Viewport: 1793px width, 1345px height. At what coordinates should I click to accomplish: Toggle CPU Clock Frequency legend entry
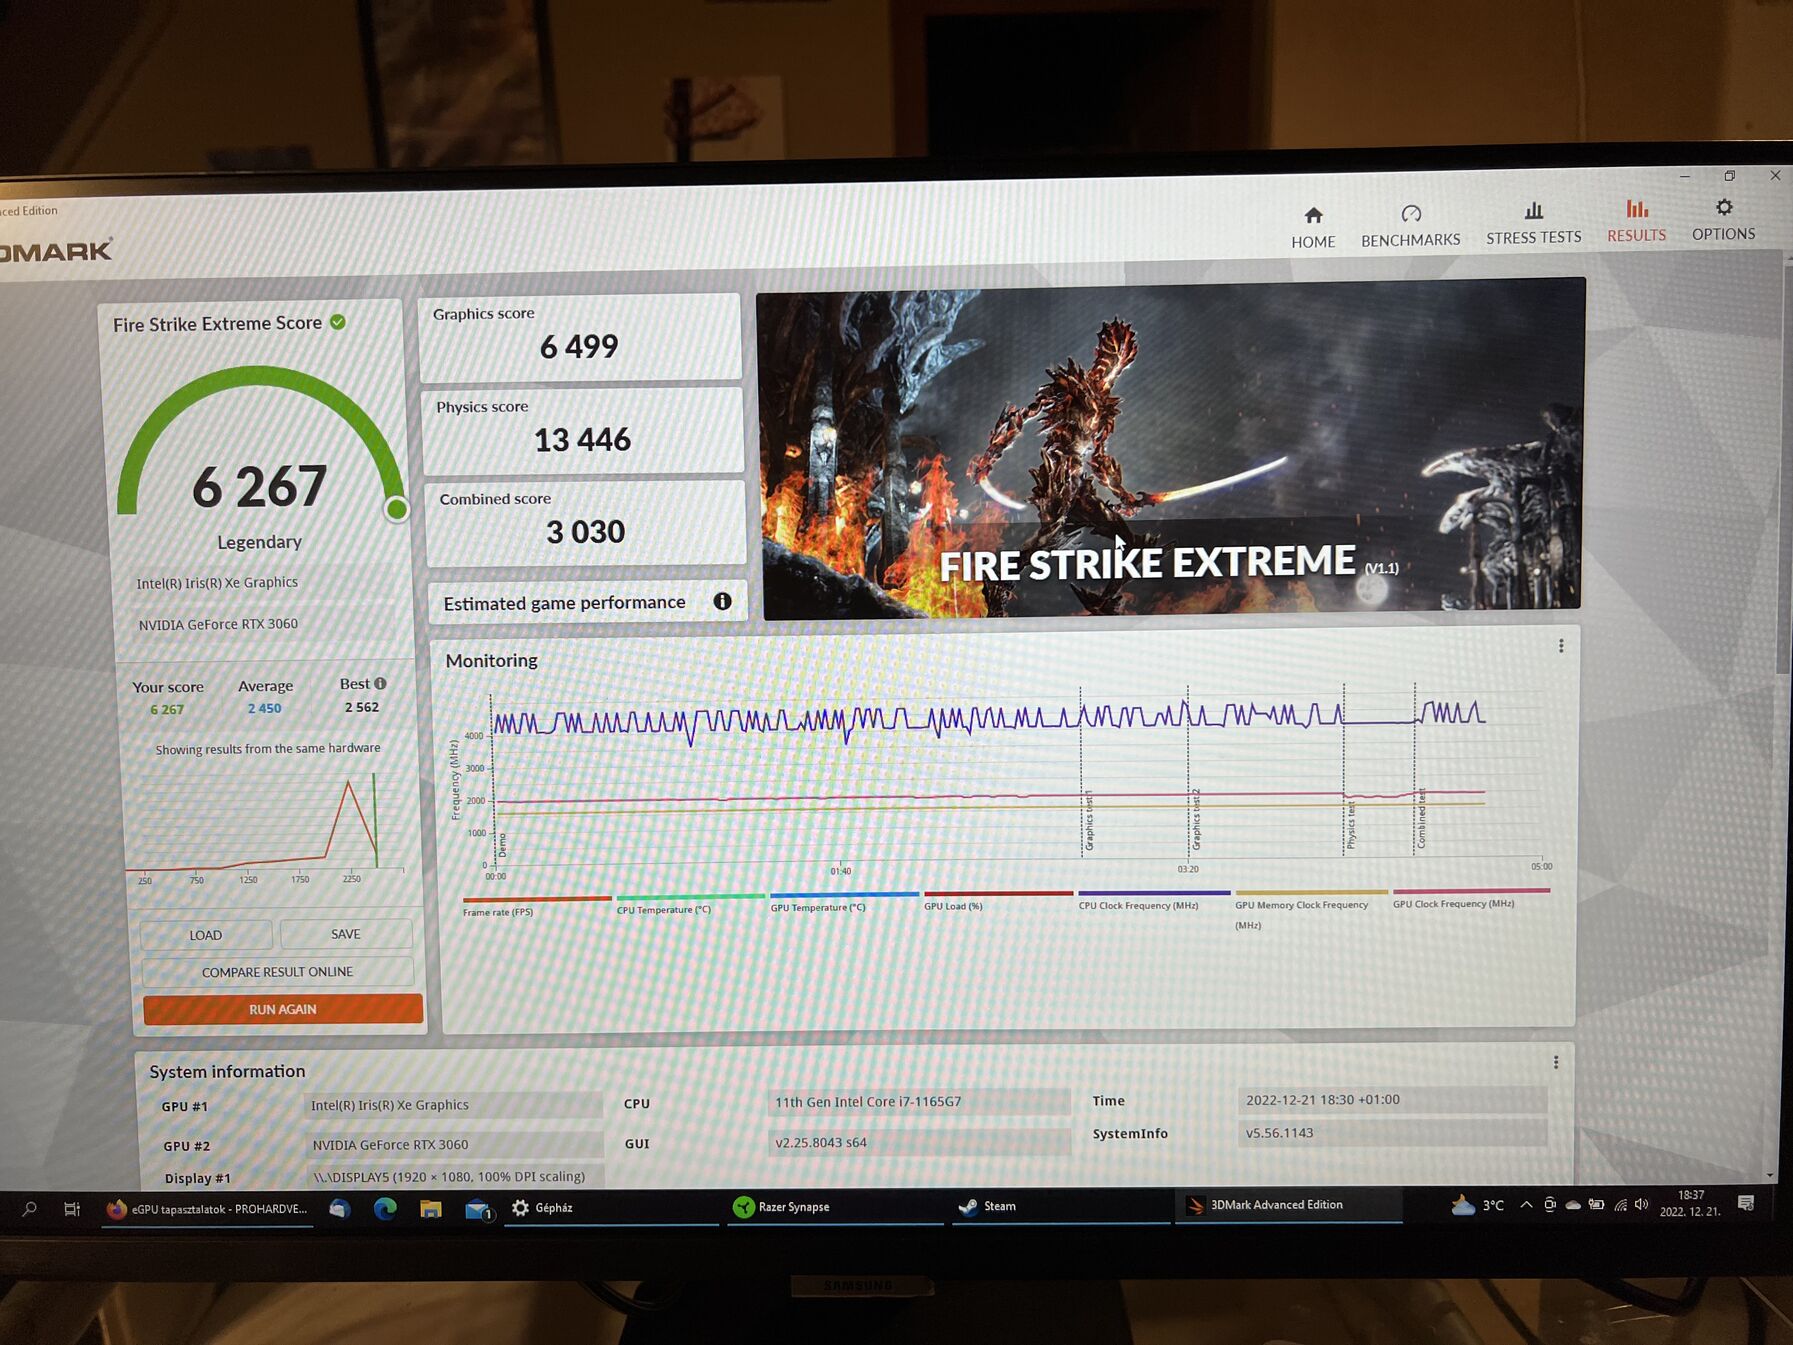click(x=1154, y=900)
